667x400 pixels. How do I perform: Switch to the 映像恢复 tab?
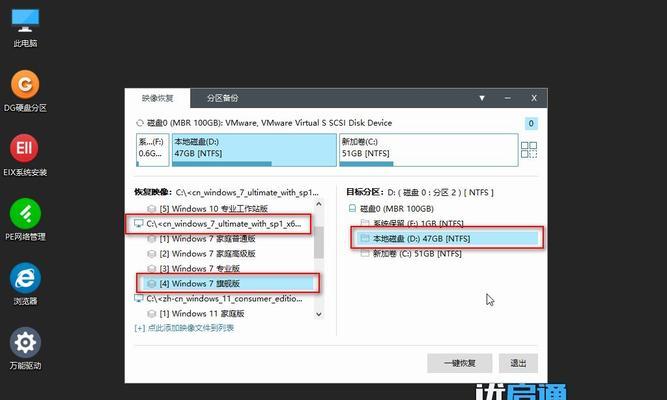point(157,98)
